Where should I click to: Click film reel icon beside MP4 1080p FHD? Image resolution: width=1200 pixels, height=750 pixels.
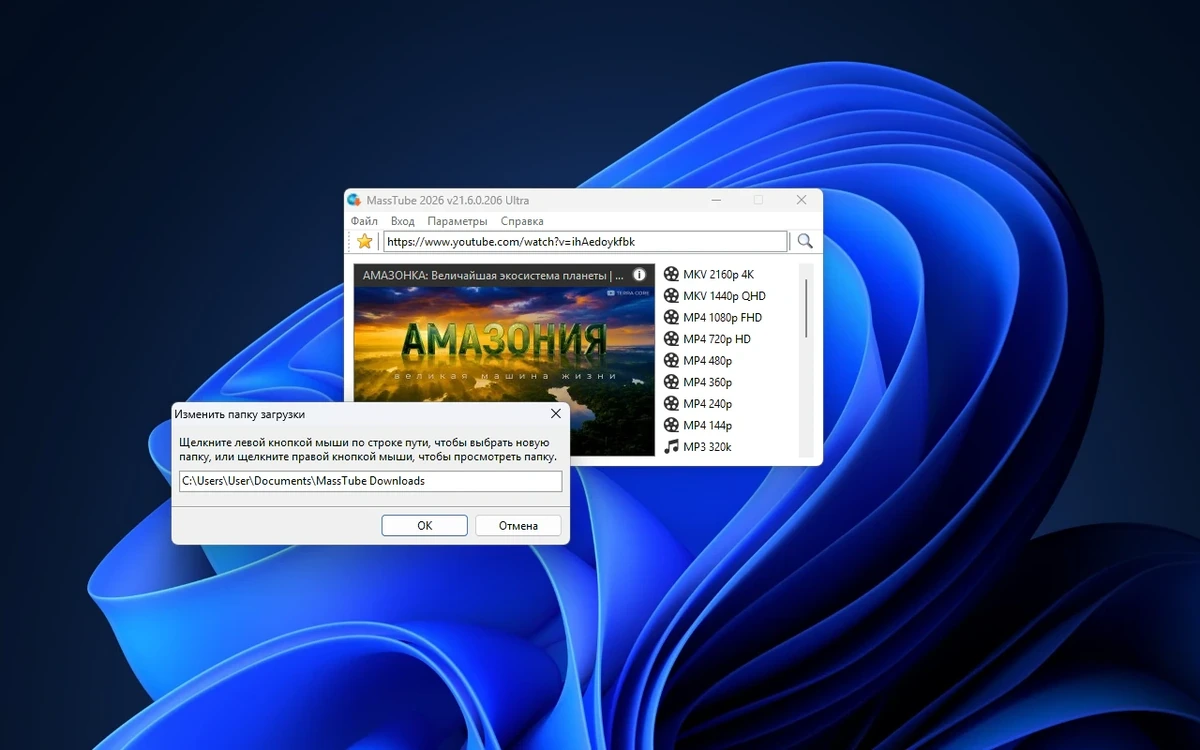pyautogui.click(x=671, y=317)
